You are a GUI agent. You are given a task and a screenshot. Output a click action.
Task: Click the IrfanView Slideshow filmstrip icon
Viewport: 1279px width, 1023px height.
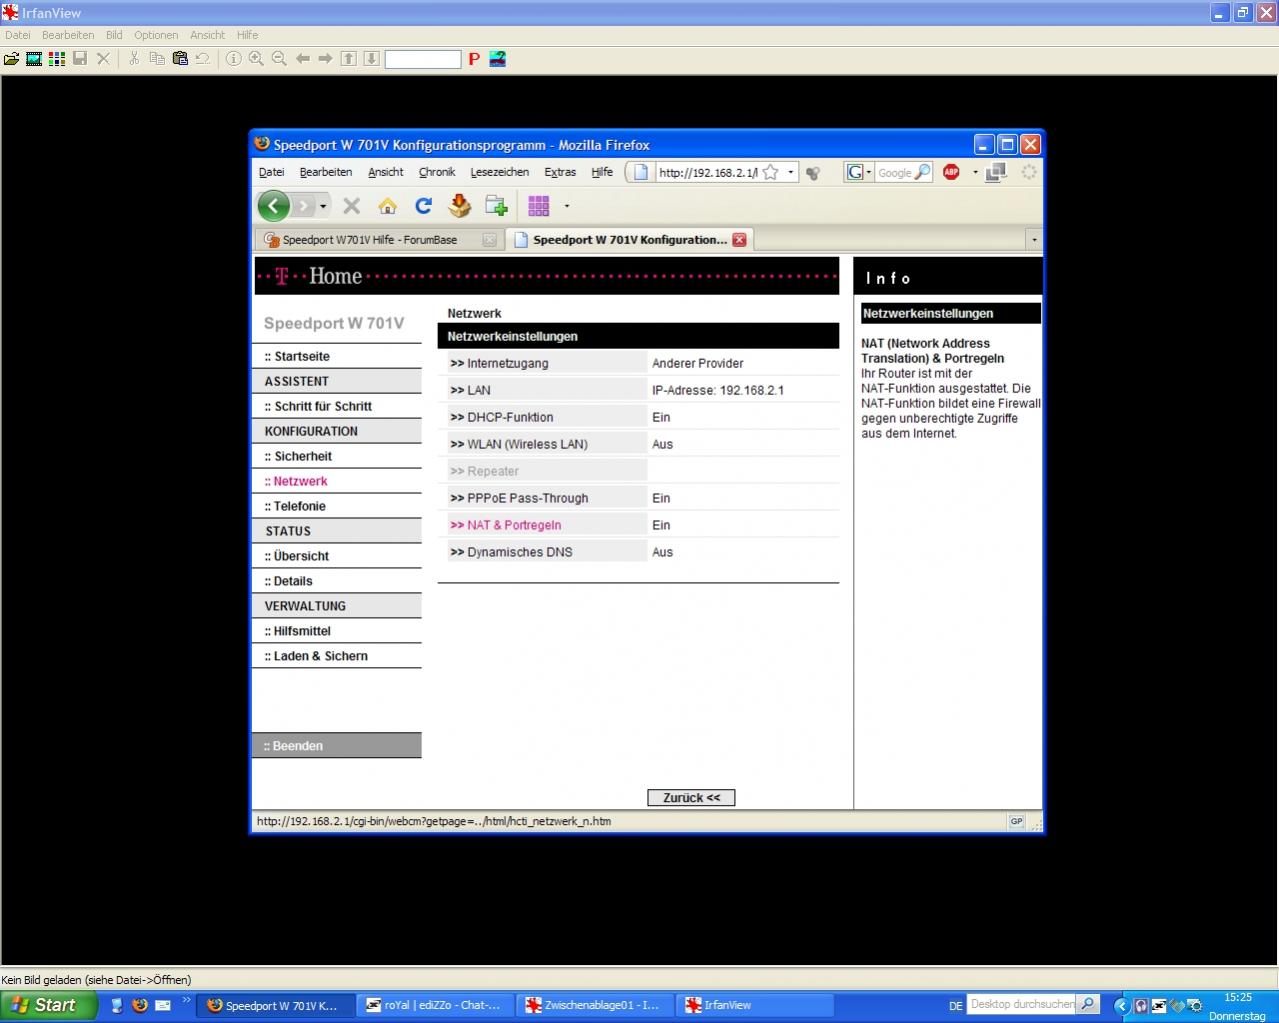point(34,59)
